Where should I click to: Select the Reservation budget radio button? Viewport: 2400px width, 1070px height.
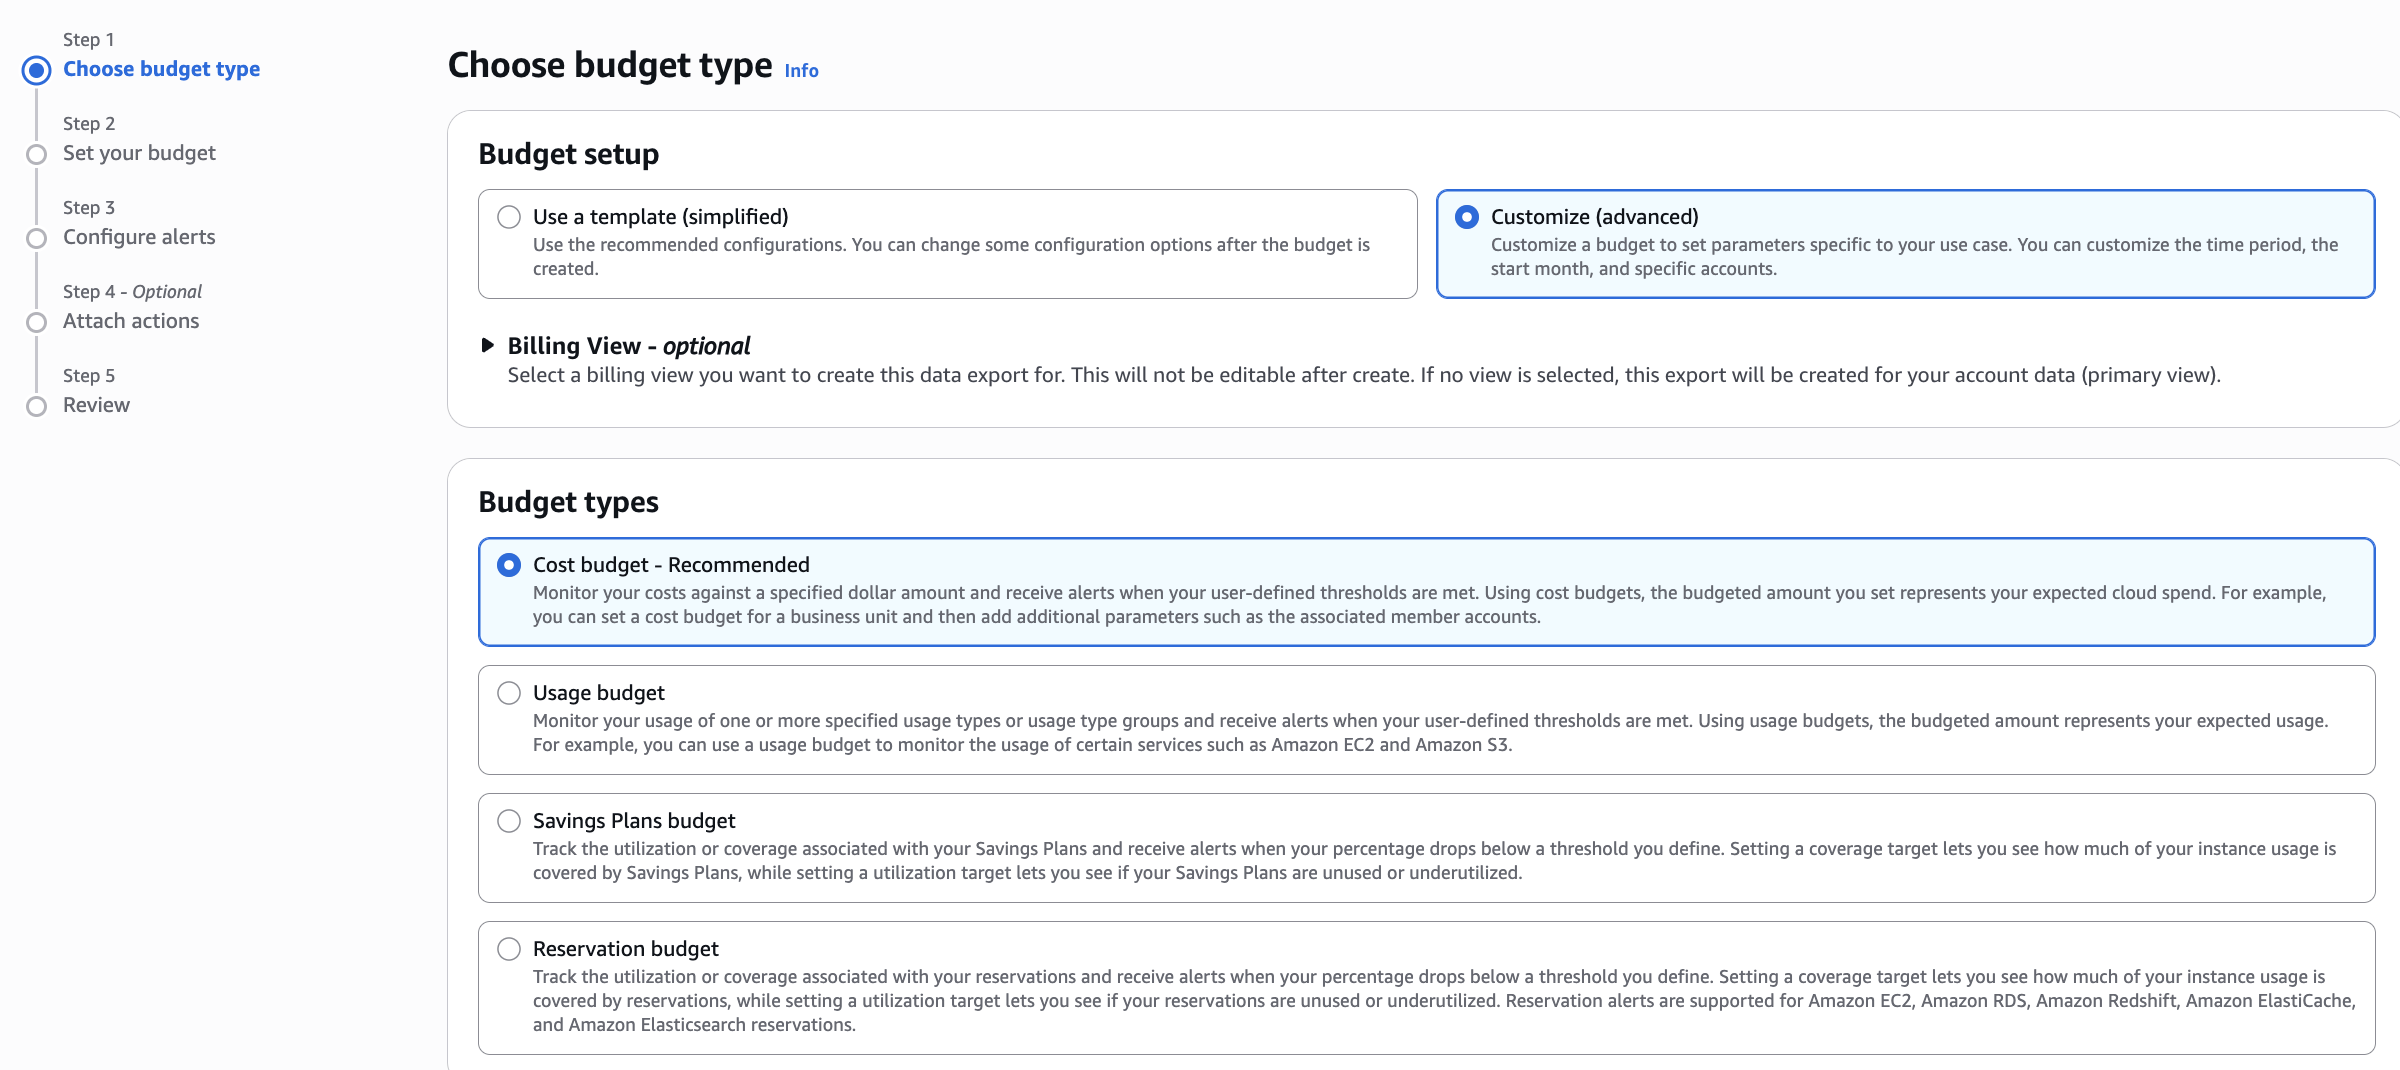509,949
